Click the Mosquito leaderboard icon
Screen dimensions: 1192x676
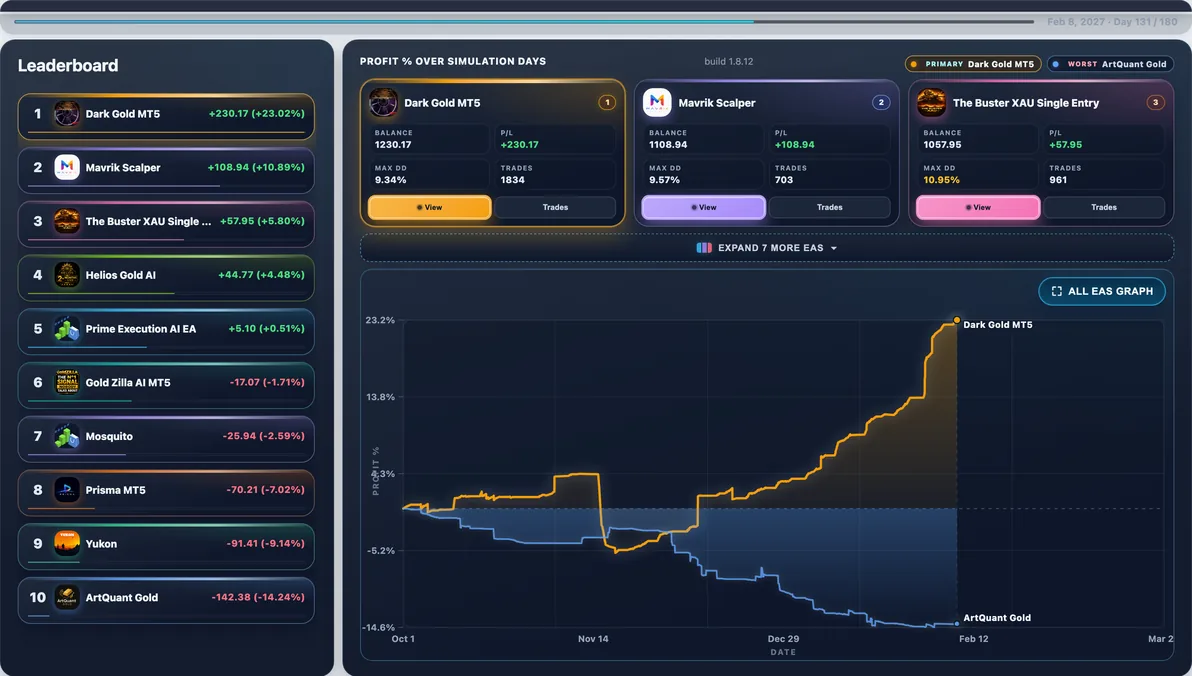67,436
